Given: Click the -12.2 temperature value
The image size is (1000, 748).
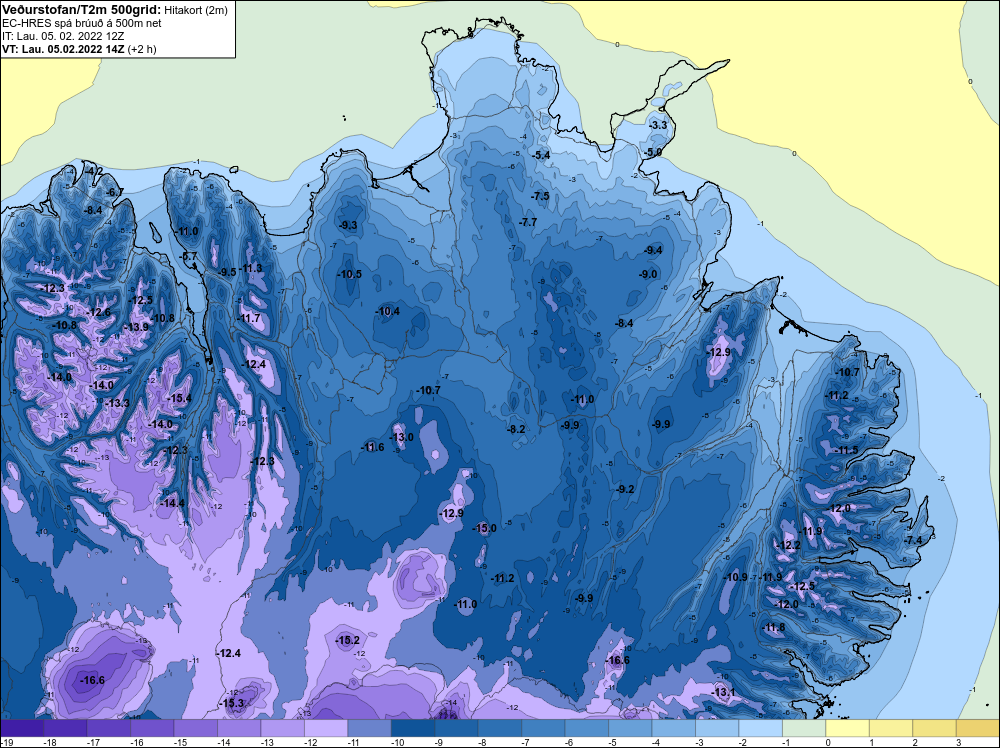Looking at the screenshot, I should click(x=788, y=545).
